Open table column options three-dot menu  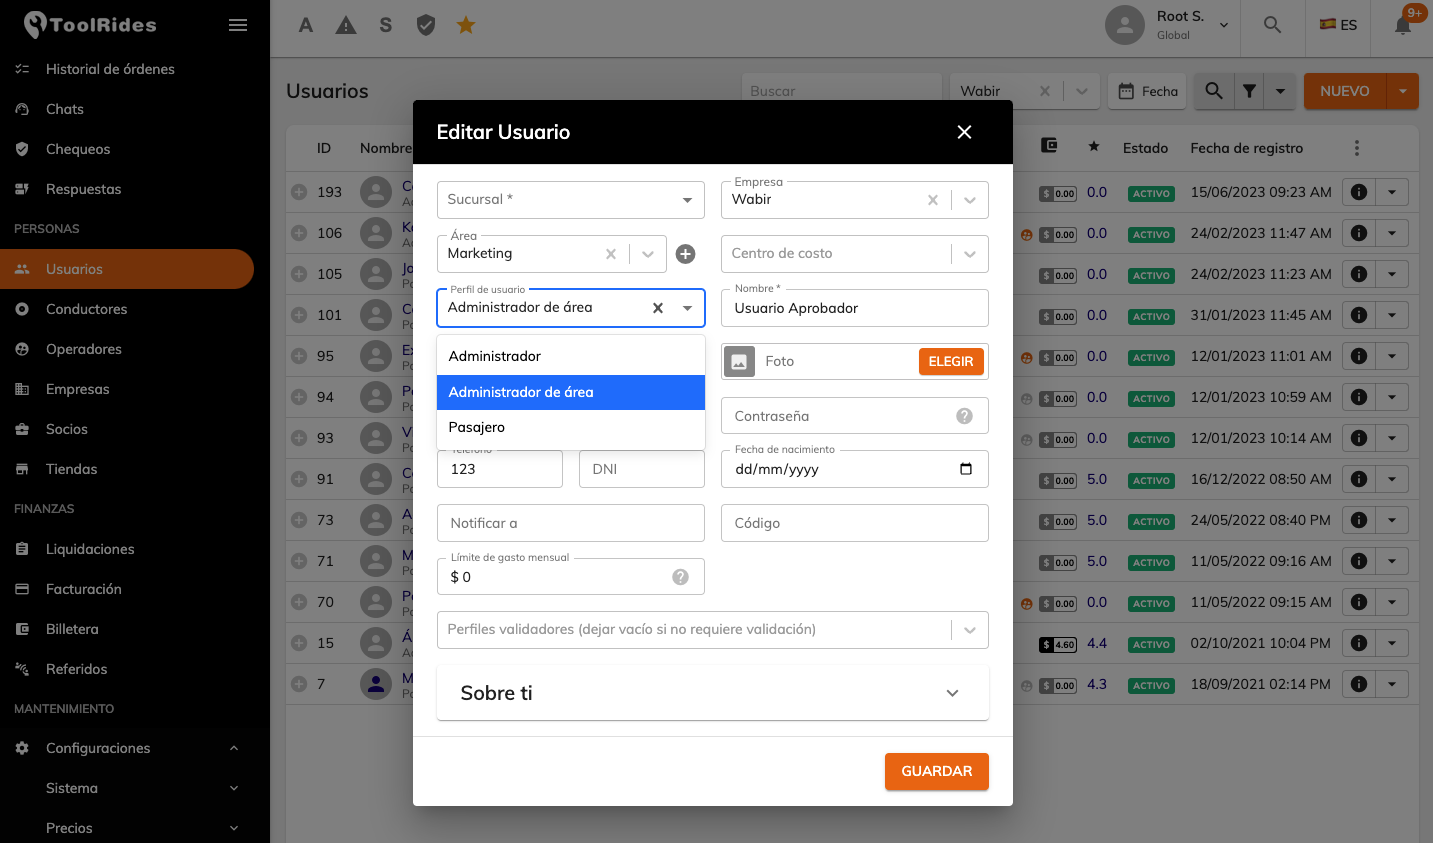[1357, 148]
